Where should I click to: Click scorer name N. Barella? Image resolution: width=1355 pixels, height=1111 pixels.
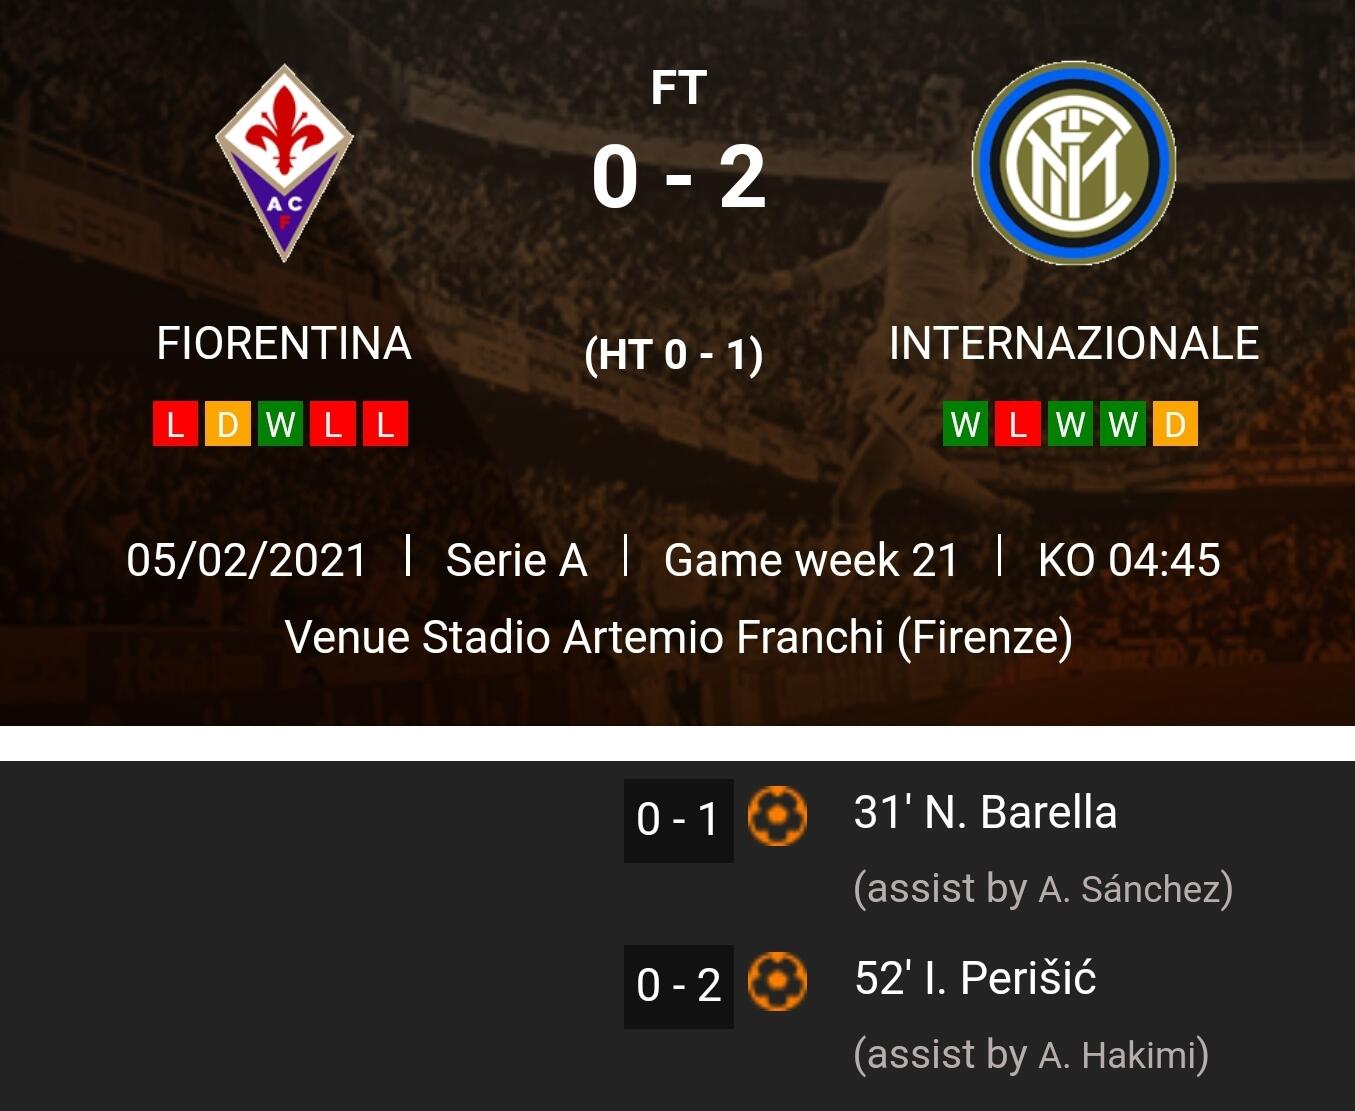coord(985,813)
